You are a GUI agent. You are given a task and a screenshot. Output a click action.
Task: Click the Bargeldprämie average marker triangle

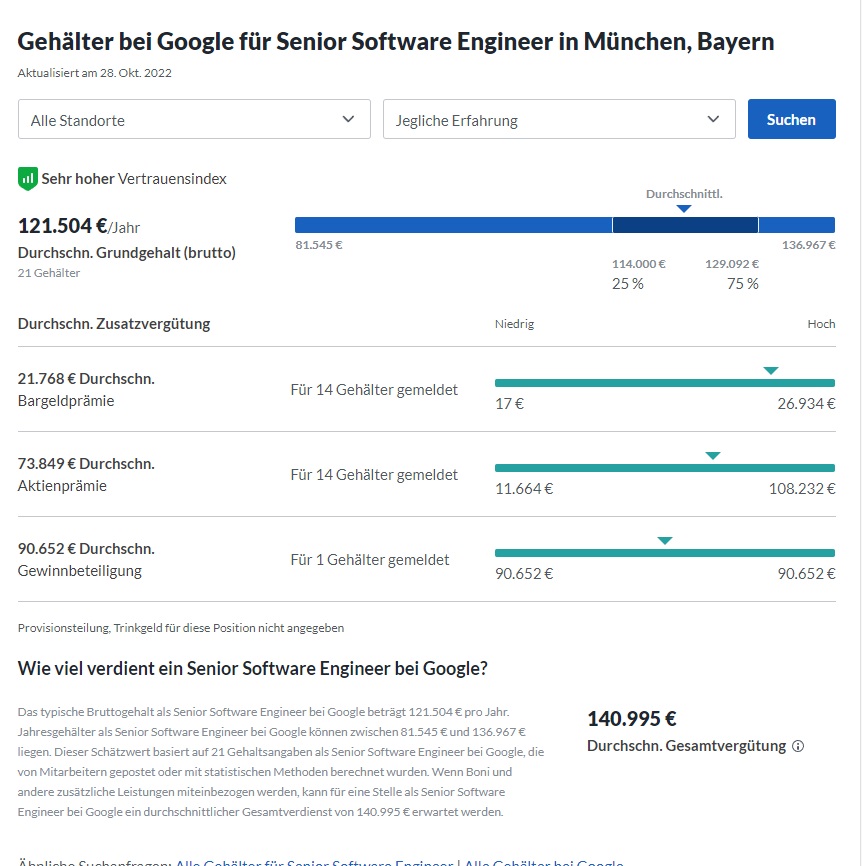(771, 371)
